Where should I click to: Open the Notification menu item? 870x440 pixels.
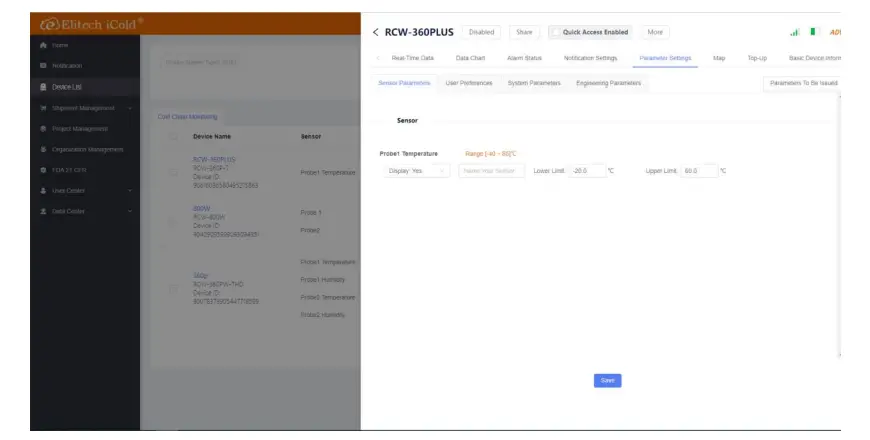pos(67,65)
